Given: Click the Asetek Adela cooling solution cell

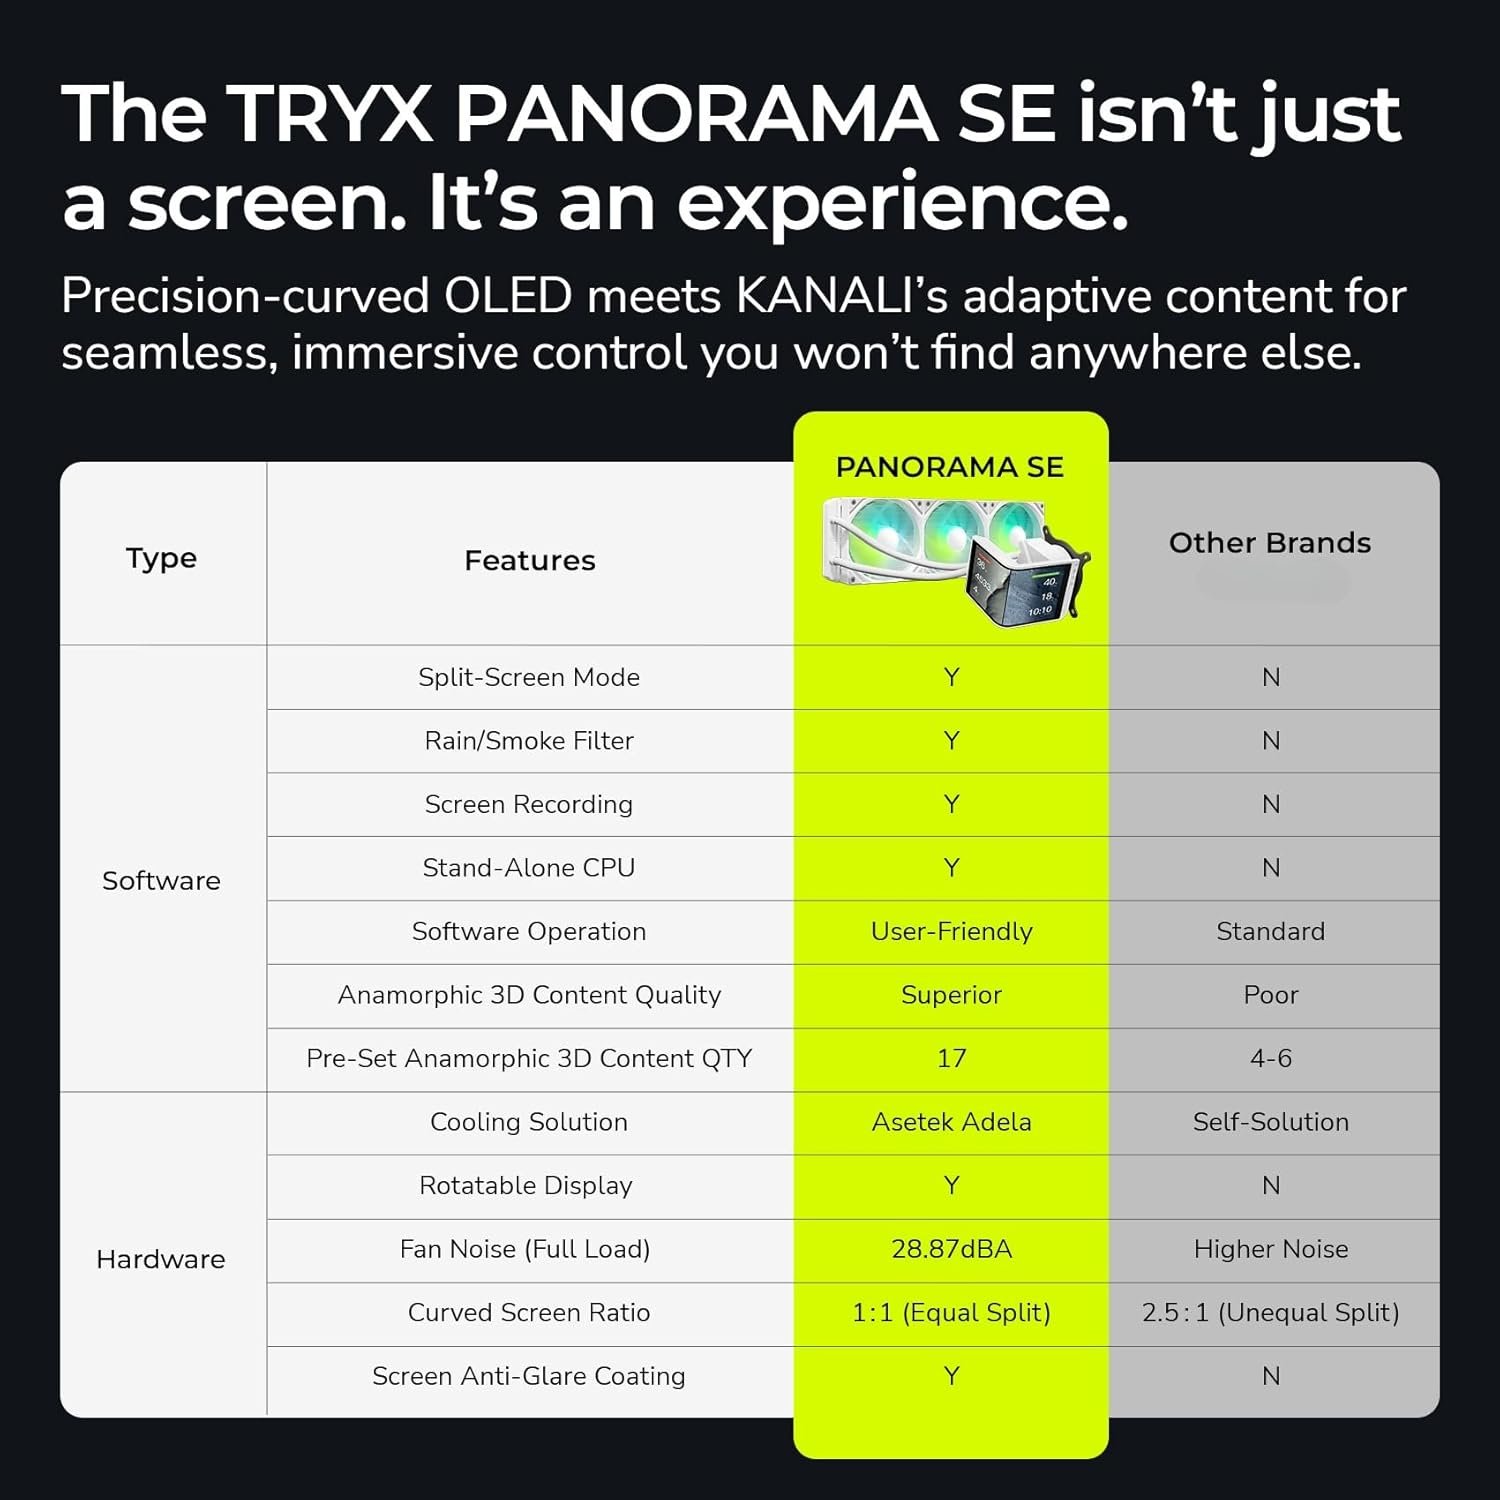Looking at the screenshot, I should (x=951, y=1122).
